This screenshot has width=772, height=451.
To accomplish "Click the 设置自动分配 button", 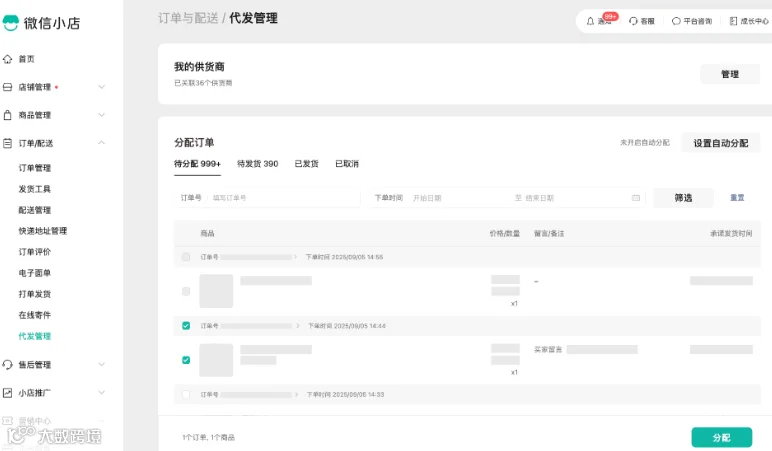I will tap(721, 143).
